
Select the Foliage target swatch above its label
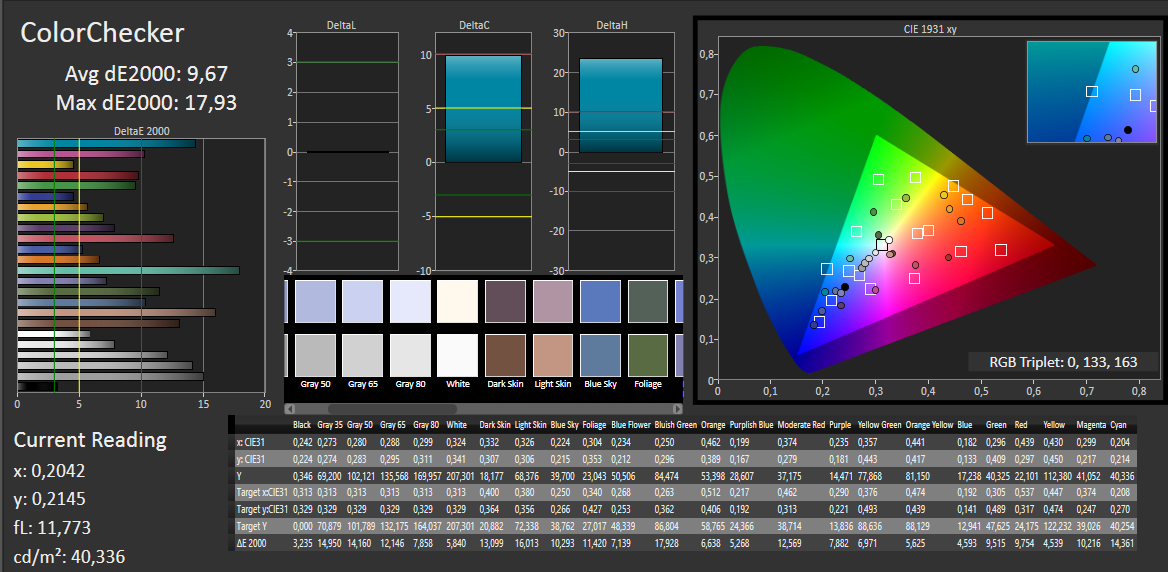[x=648, y=354]
